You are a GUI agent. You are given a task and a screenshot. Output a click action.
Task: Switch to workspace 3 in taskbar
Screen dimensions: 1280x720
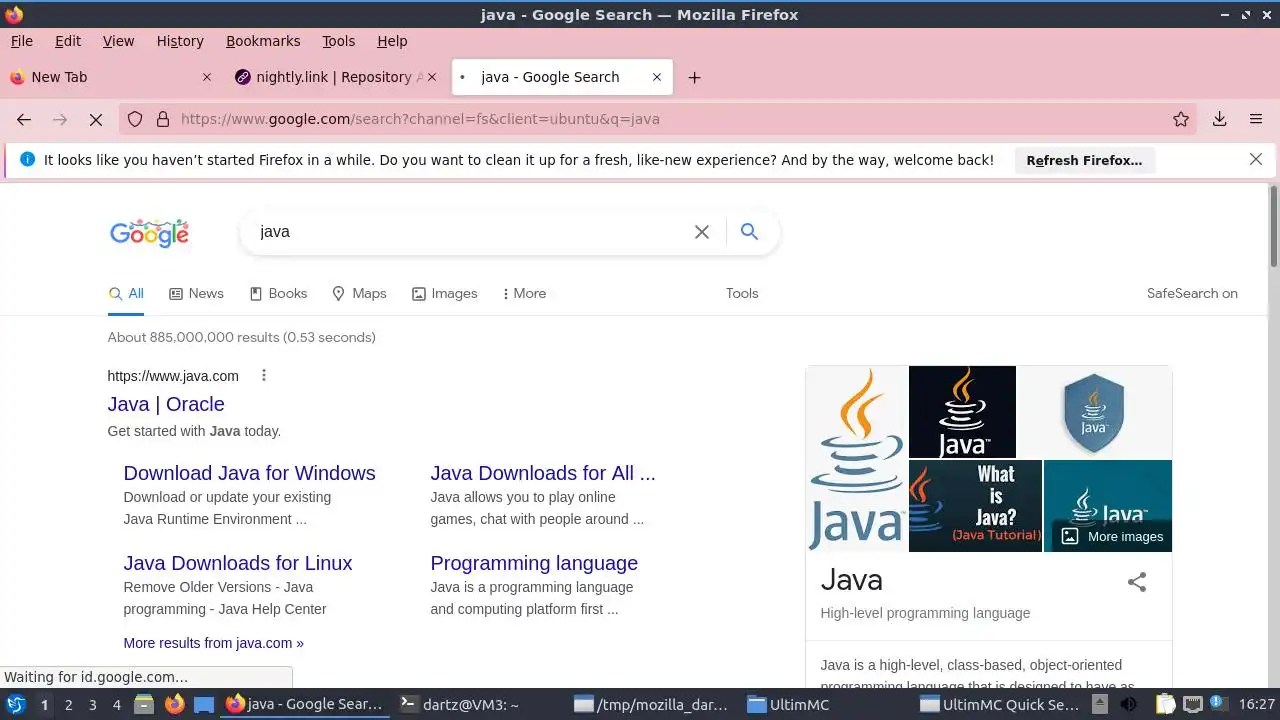click(x=92, y=705)
